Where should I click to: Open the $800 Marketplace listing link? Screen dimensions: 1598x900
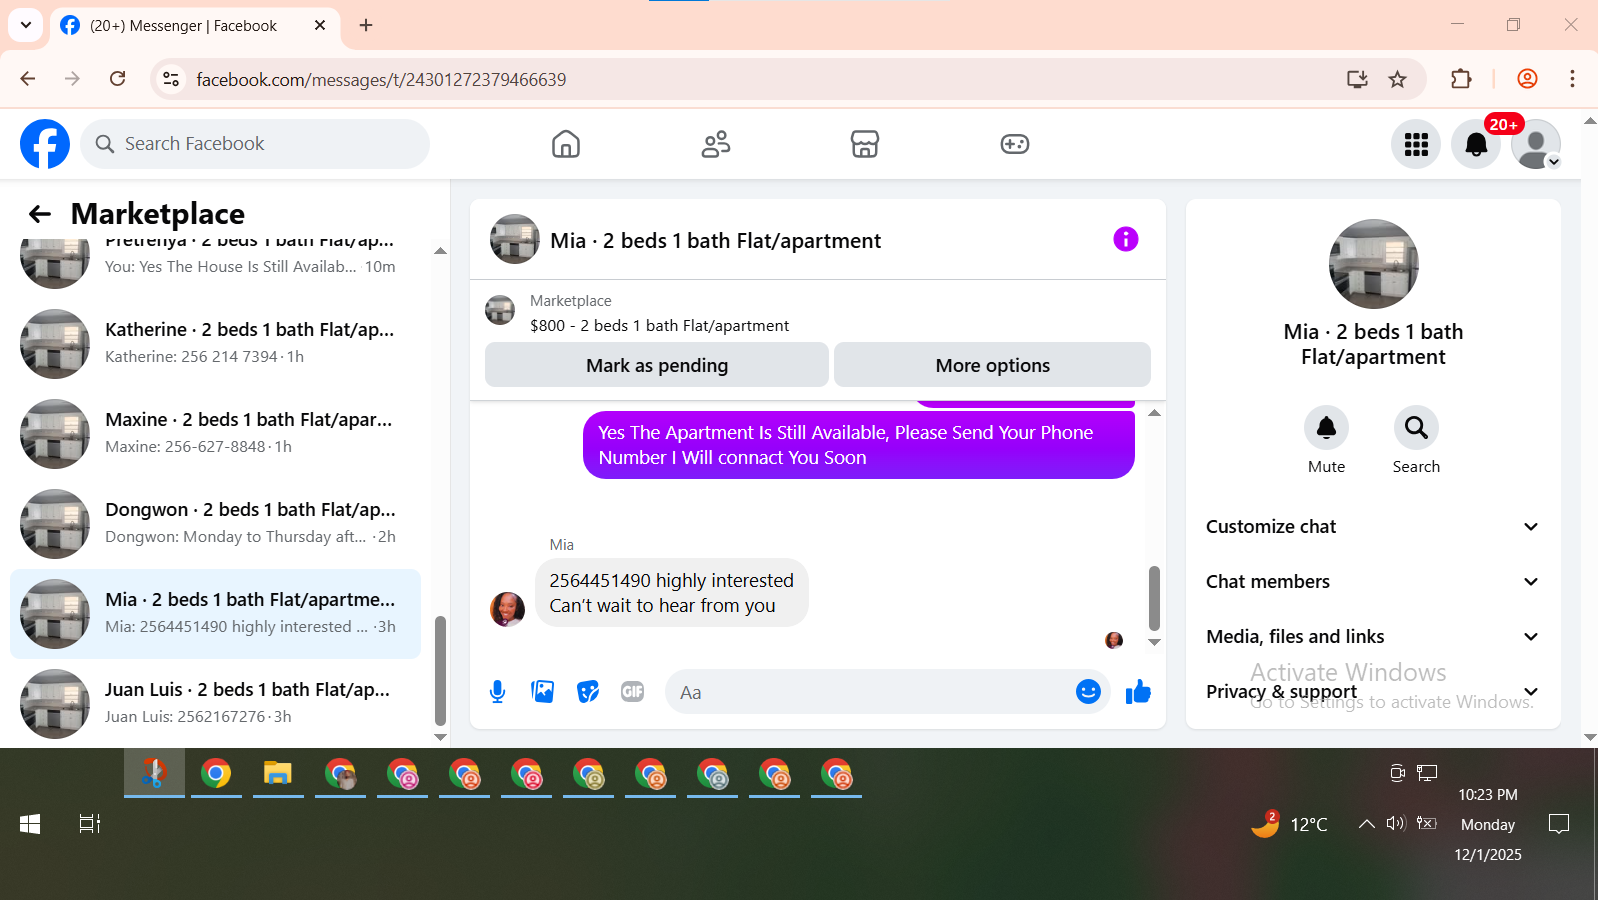click(x=659, y=325)
